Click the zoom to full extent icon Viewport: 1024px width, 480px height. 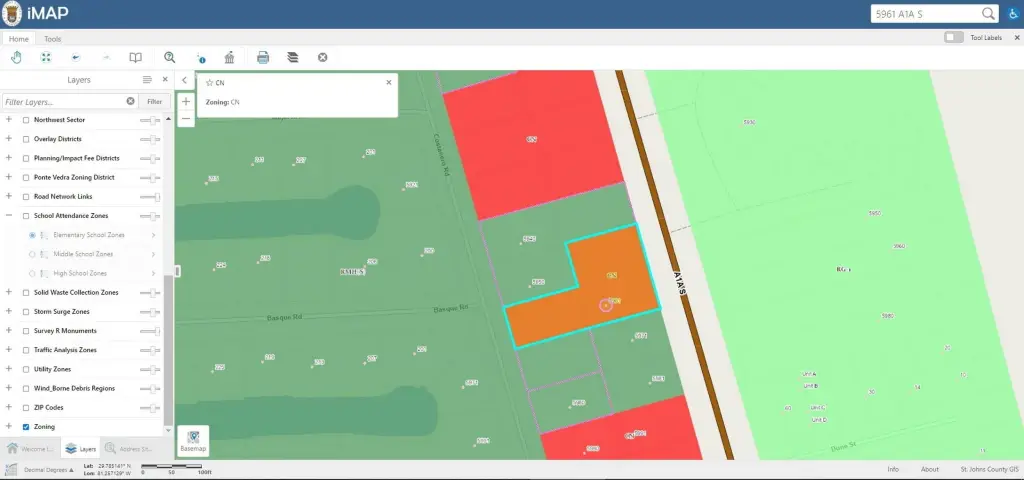pyautogui.click(x=46, y=57)
